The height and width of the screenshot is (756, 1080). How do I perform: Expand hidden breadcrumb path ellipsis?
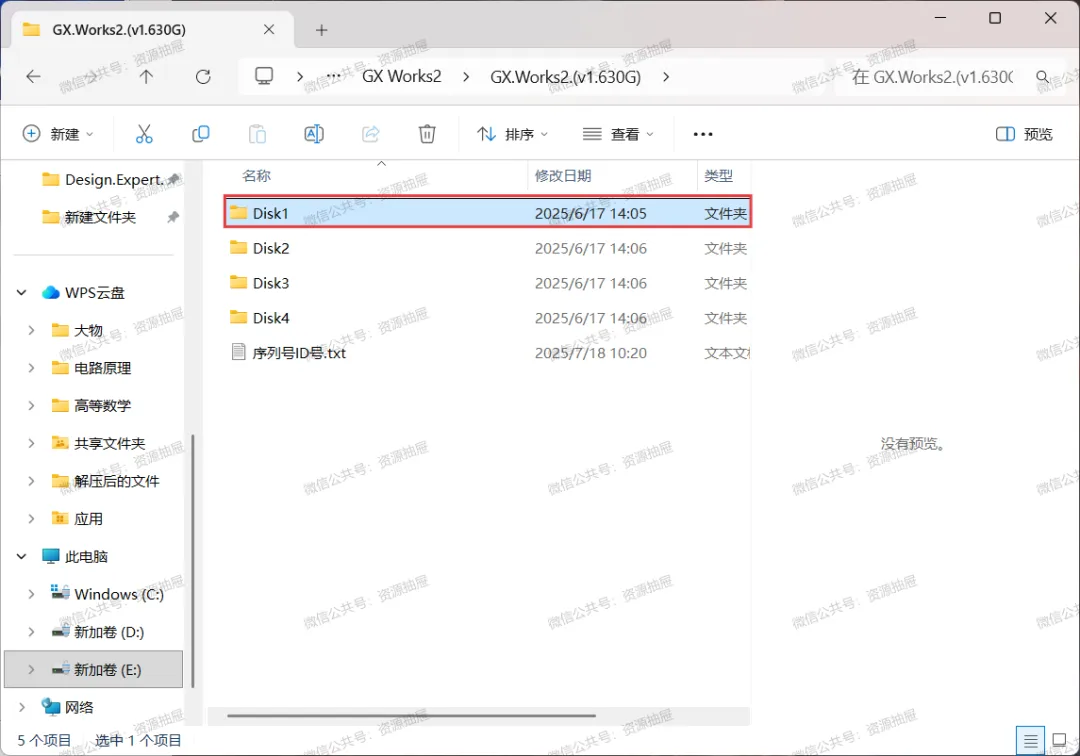[333, 76]
